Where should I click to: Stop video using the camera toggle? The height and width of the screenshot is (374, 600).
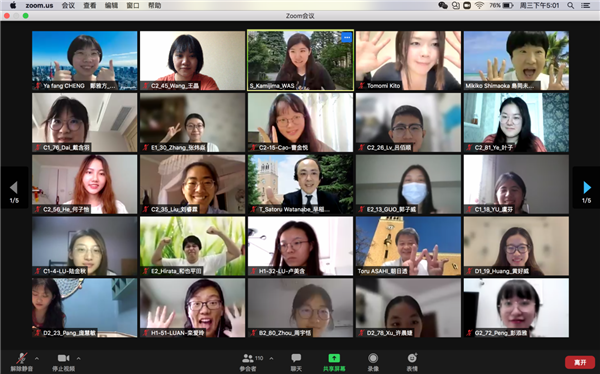coord(63,358)
